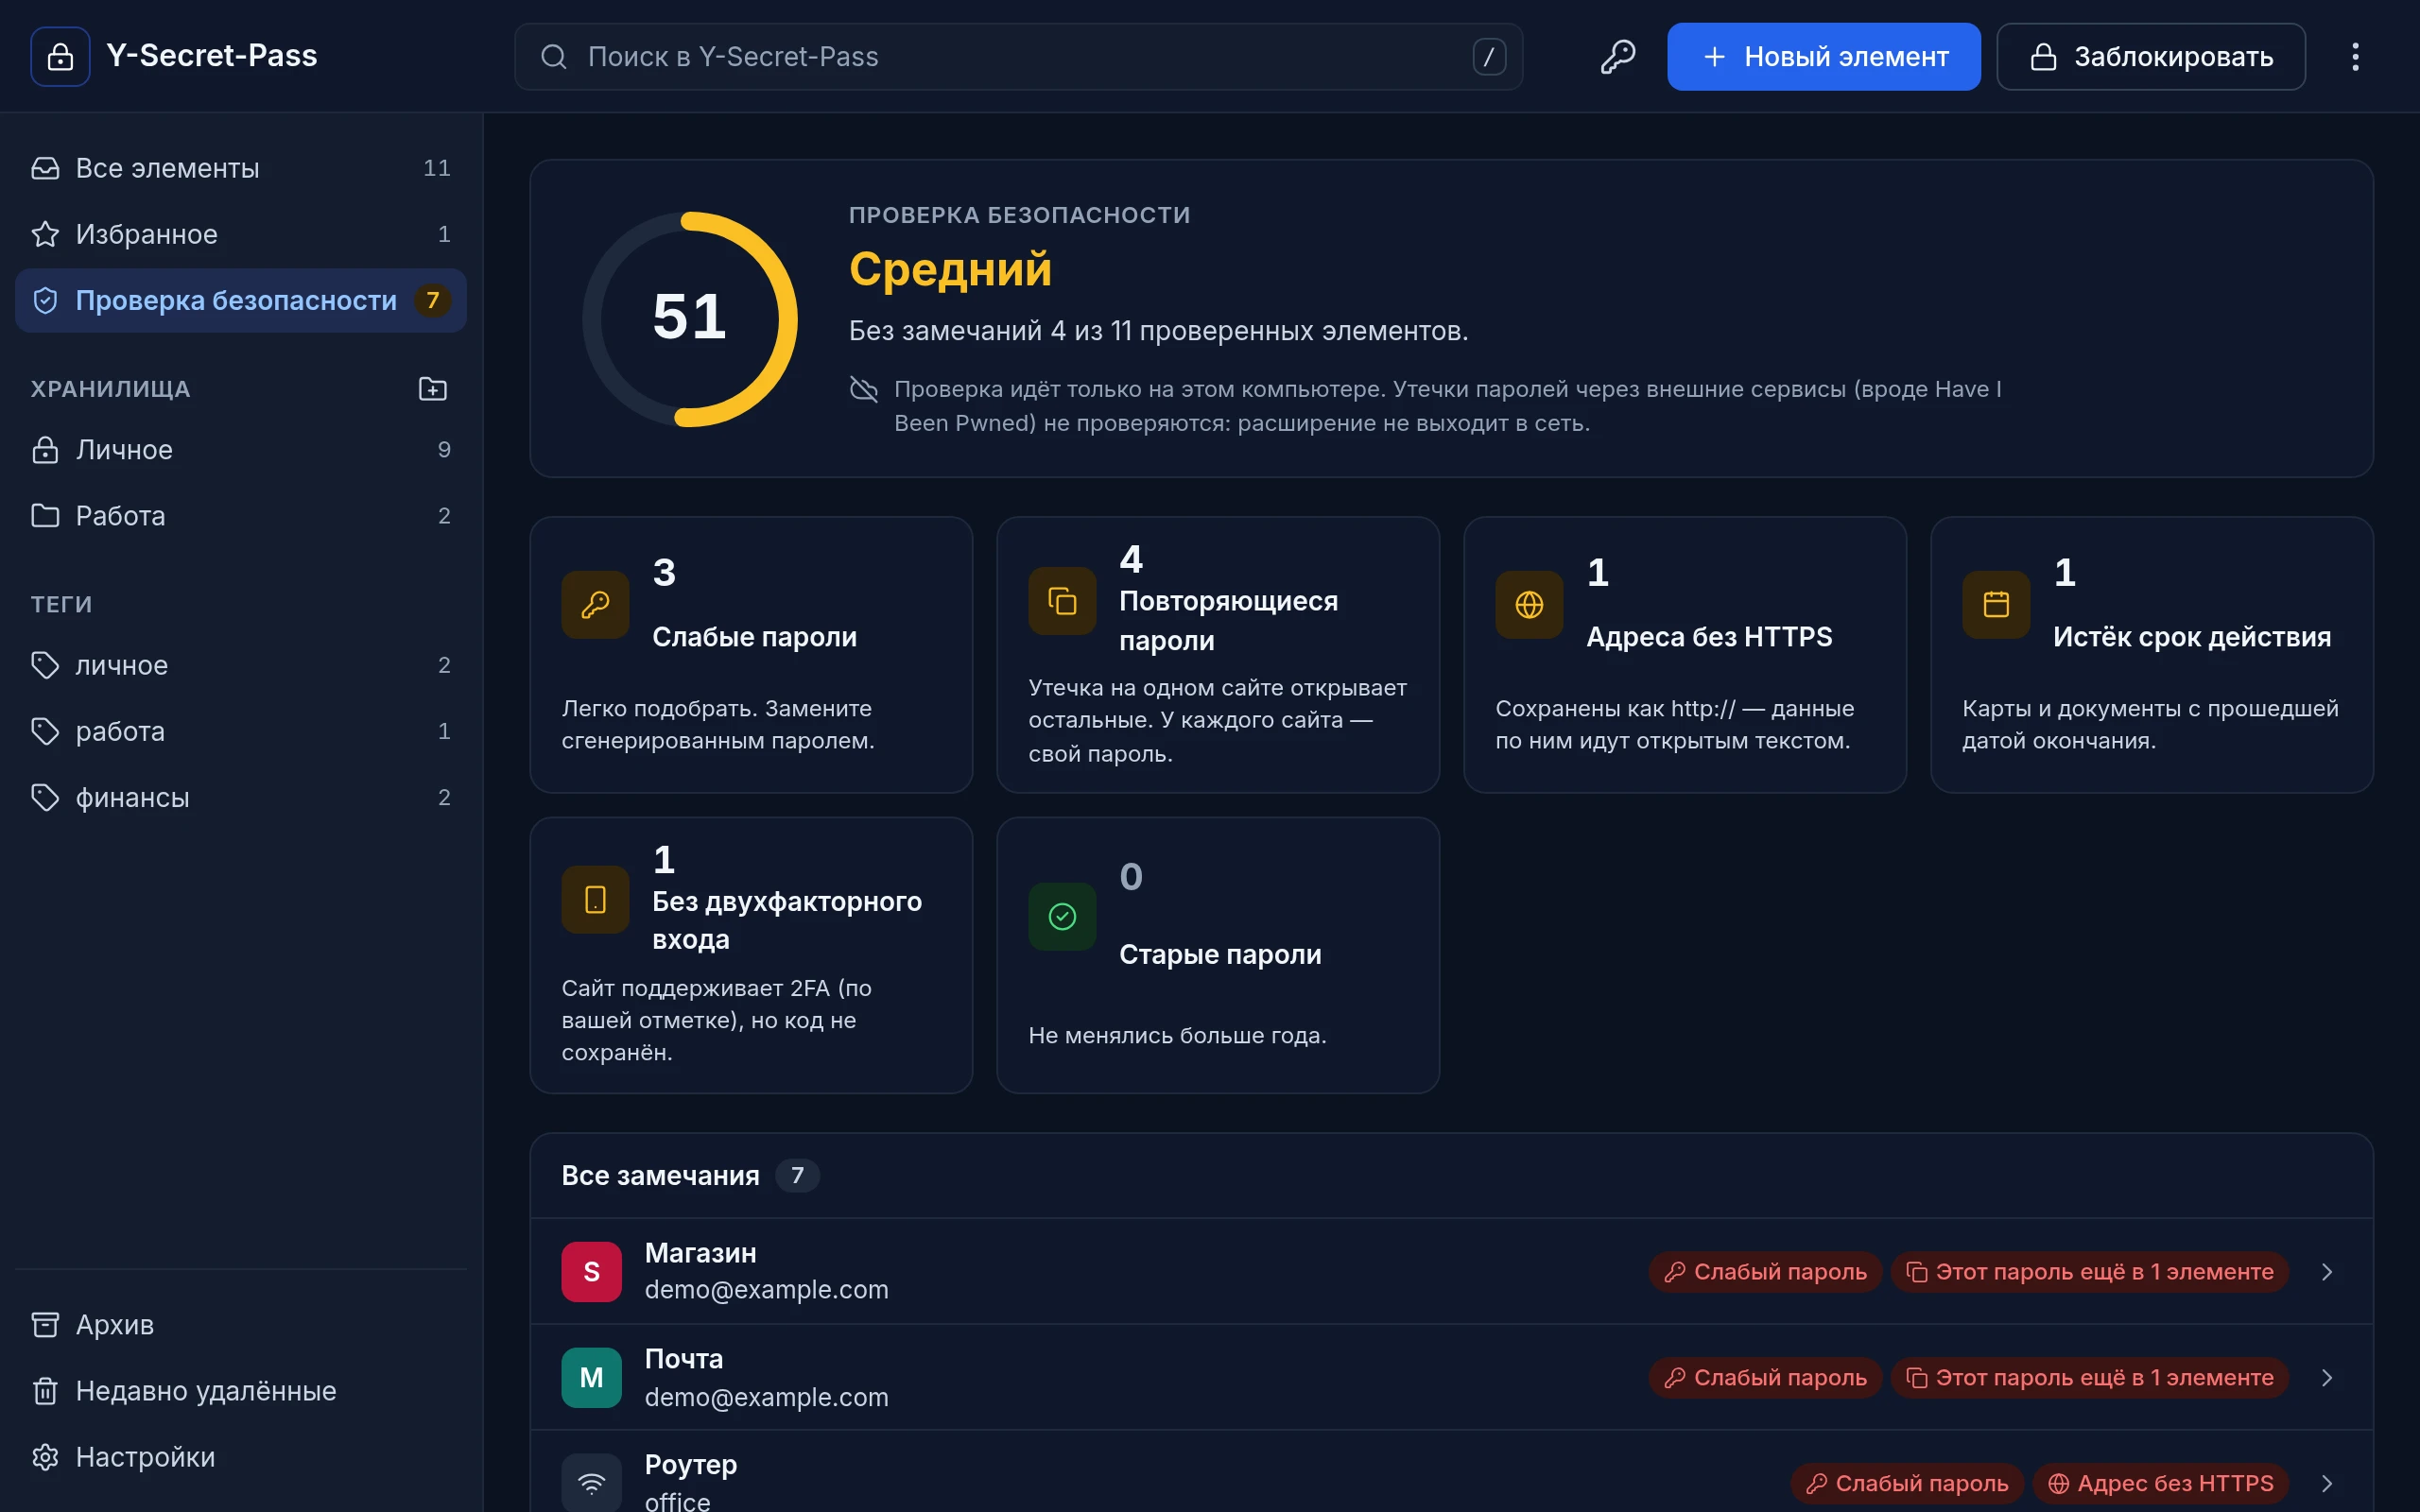Open Все элементы in sidebar
2420x1512 pixels.
(241, 168)
